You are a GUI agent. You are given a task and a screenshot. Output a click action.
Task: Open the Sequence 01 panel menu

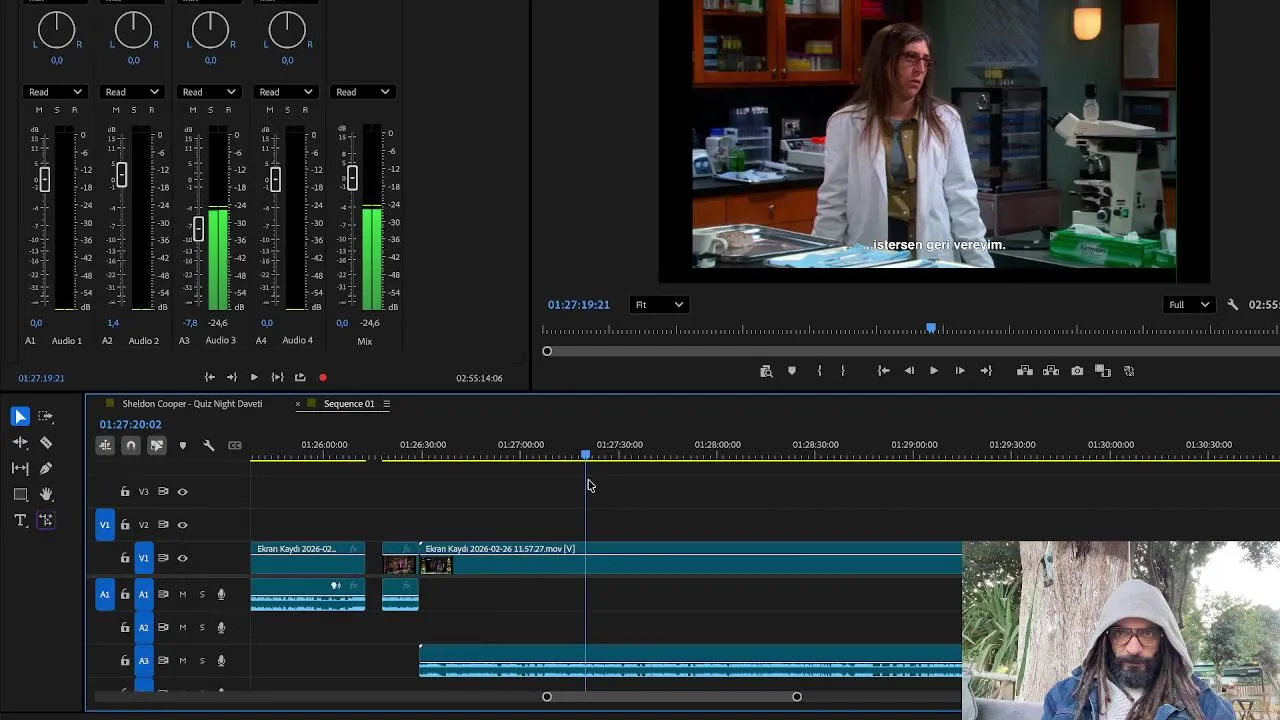(x=386, y=404)
